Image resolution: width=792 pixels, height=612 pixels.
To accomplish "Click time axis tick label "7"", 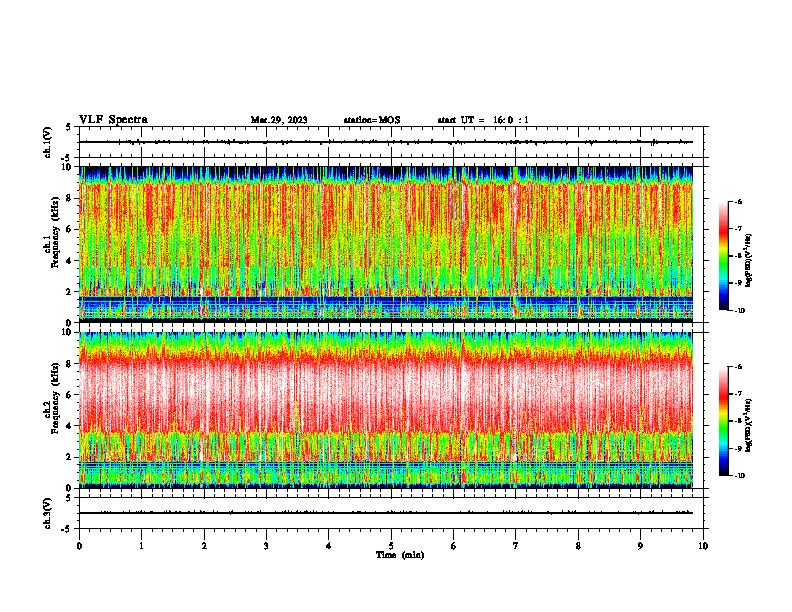I will (516, 546).
